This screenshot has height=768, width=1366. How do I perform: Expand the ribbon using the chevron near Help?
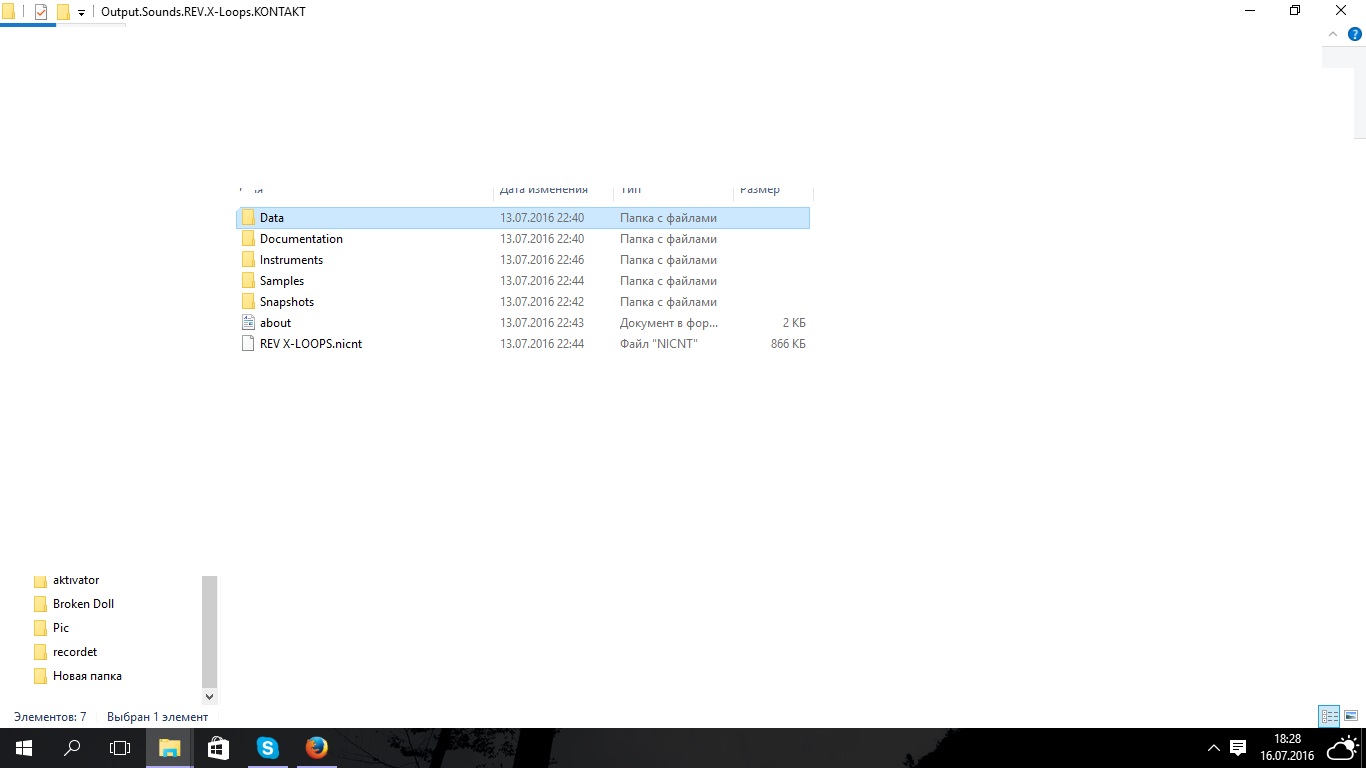(1332, 34)
